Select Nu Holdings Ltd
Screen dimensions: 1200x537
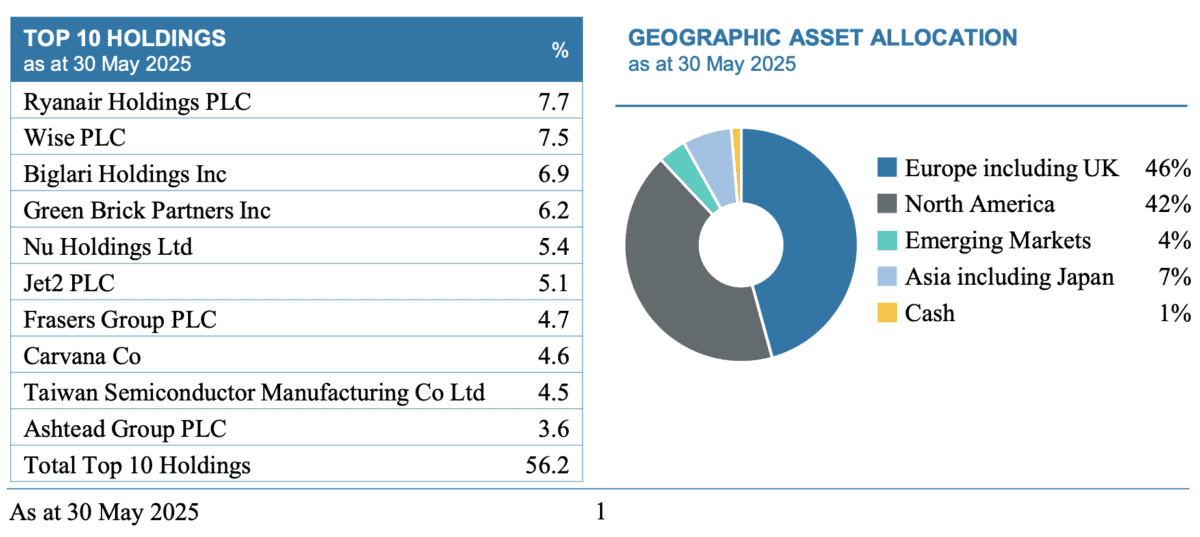(x=108, y=247)
